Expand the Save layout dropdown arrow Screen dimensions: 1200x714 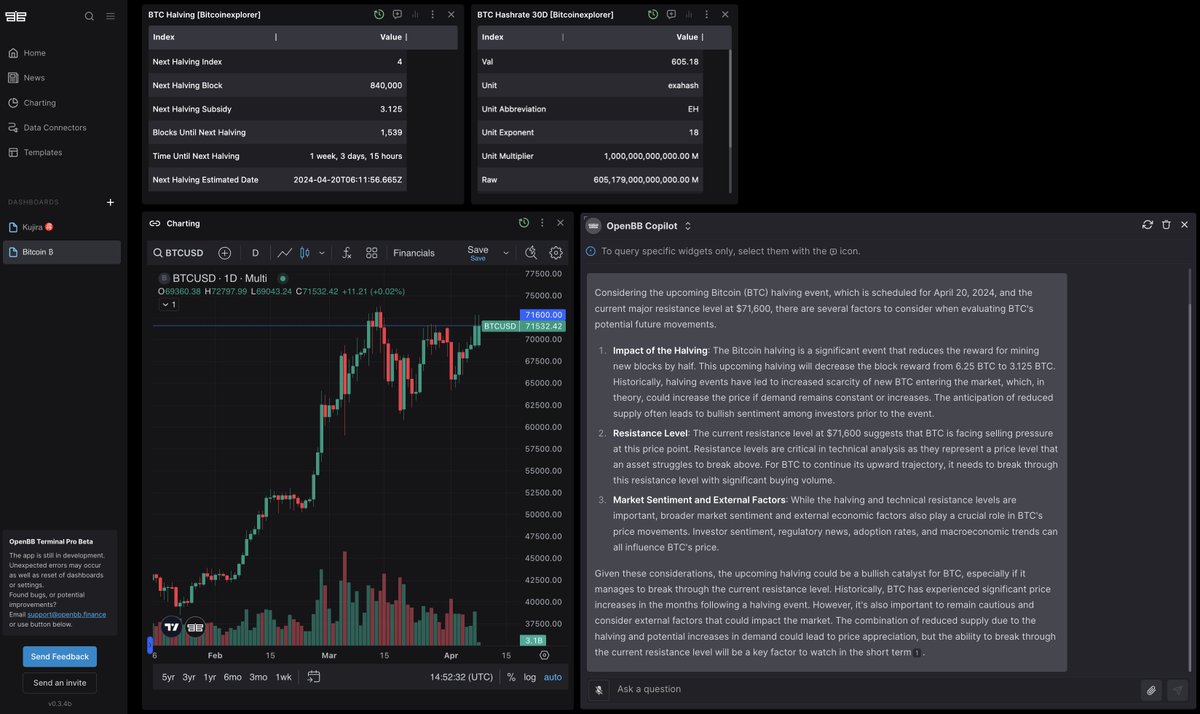click(x=506, y=253)
